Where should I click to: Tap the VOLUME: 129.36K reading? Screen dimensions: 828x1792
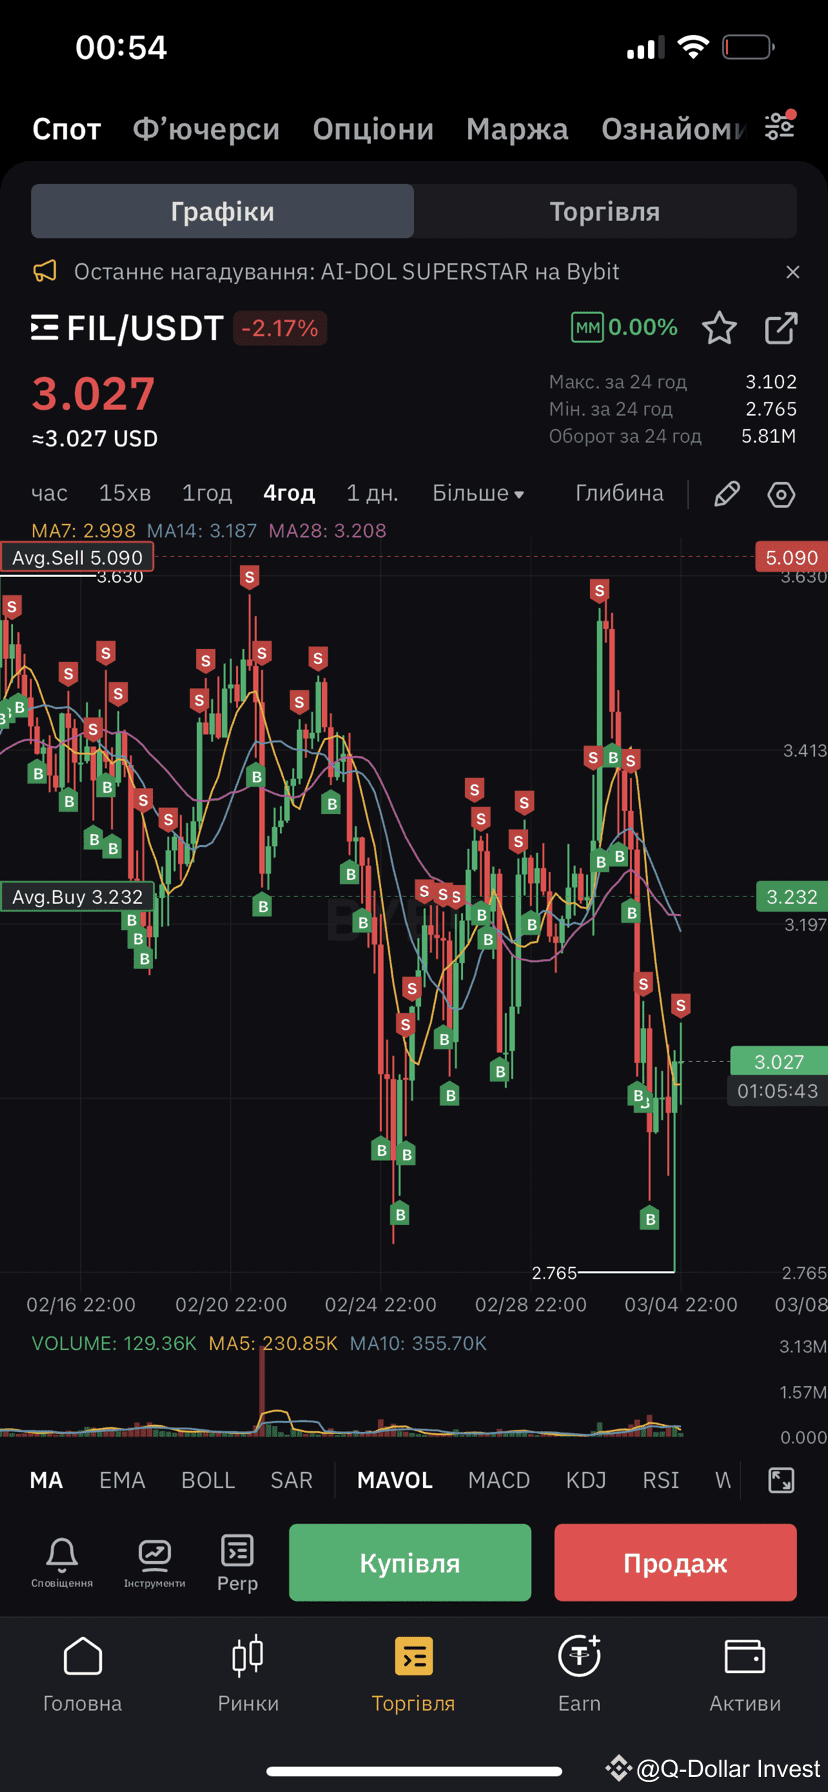[115, 1343]
